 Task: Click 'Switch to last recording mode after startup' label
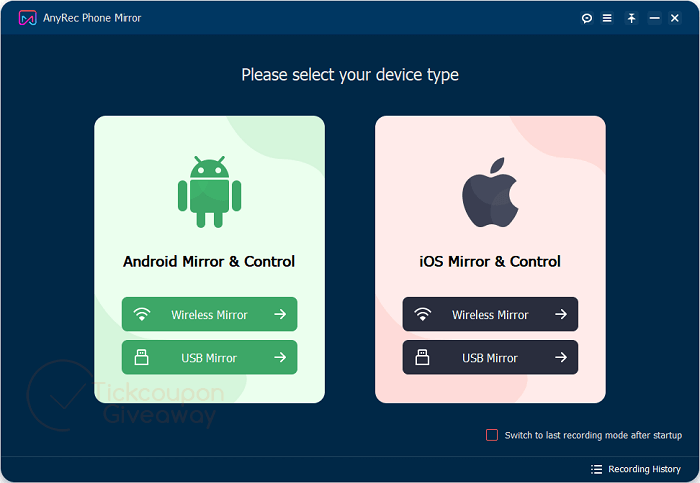click(593, 435)
